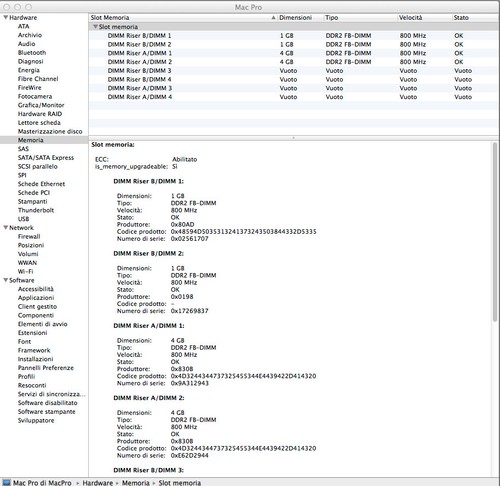Select Lettore scheda in sidebar

39,123
